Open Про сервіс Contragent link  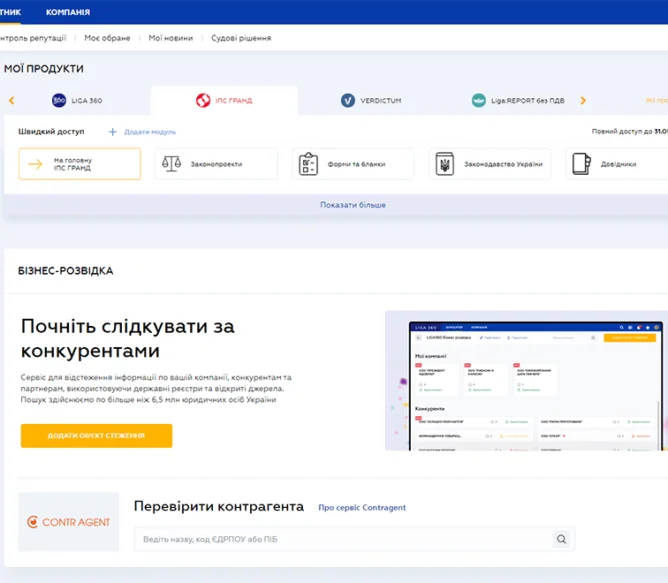pos(362,508)
